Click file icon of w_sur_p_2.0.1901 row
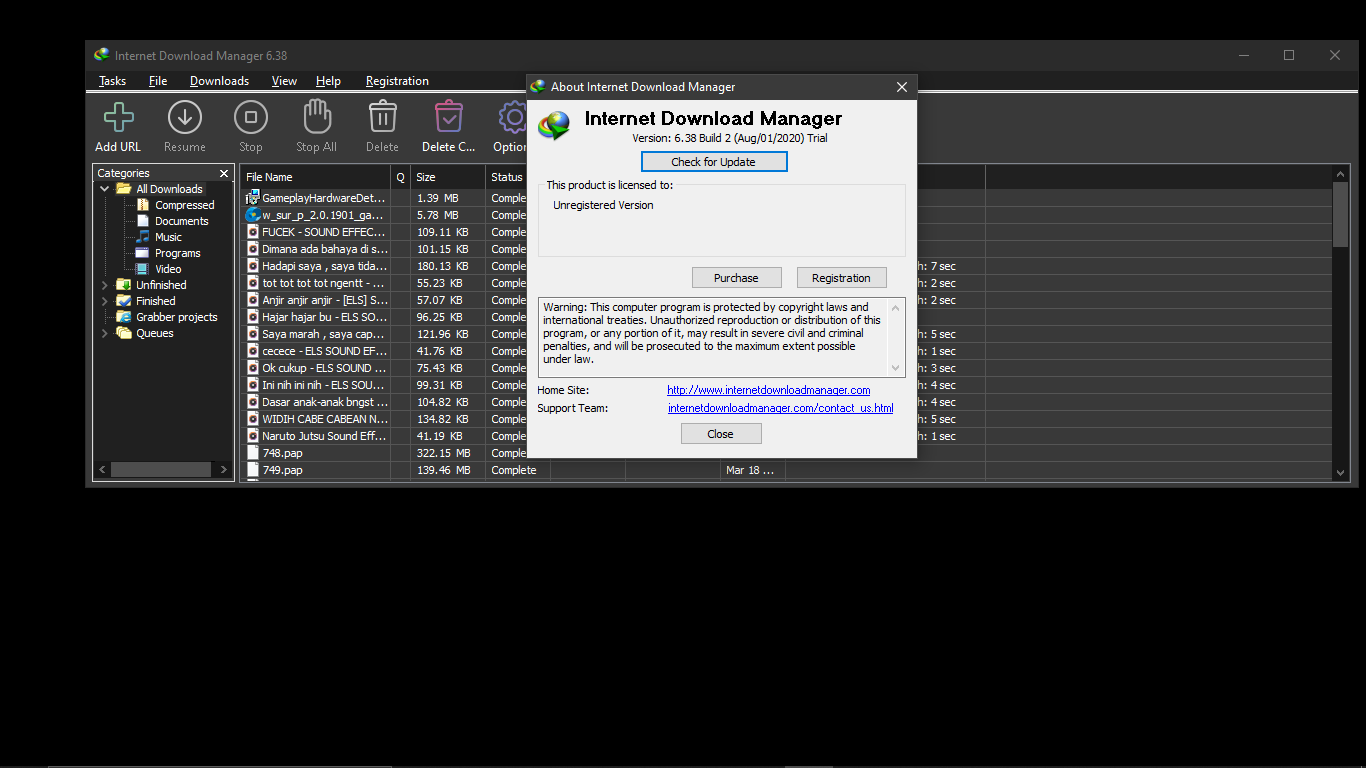Viewport: 1366px width, 768px height. tap(253, 214)
